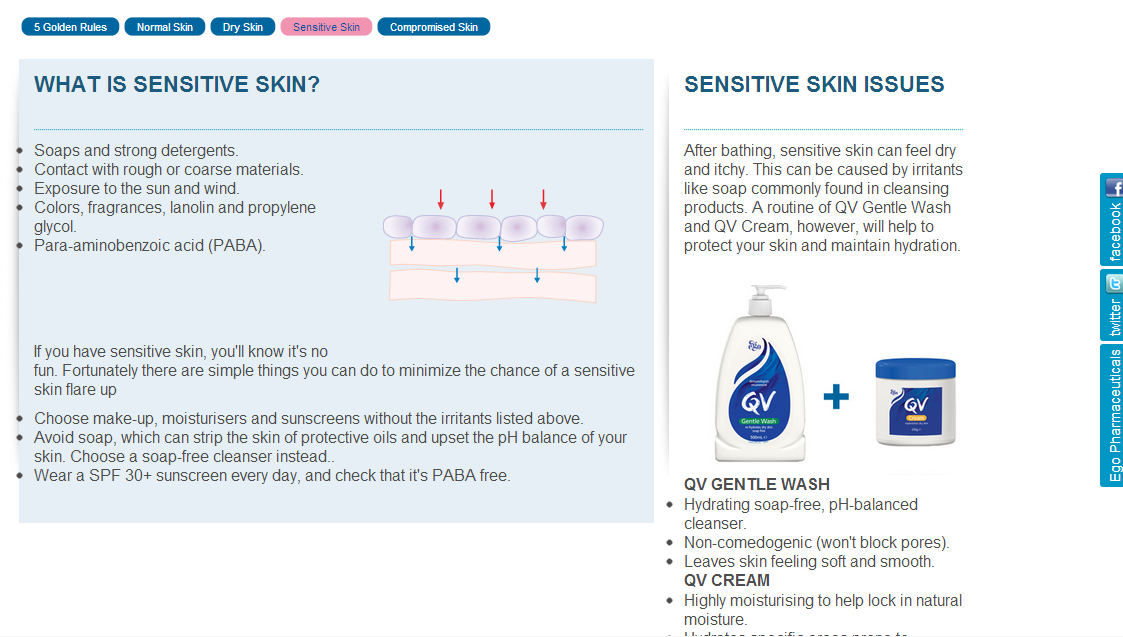Open the Twitter panel from the right sidebar
This screenshot has width=1123, height=637.
[x=1113, y=305]
